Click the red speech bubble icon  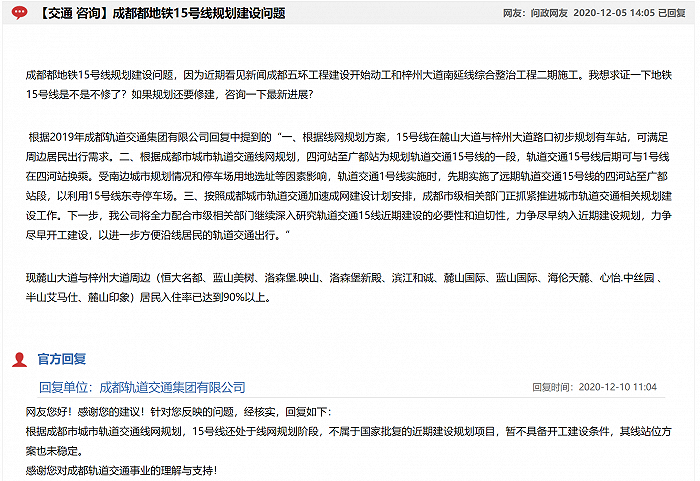coord(19,13)
